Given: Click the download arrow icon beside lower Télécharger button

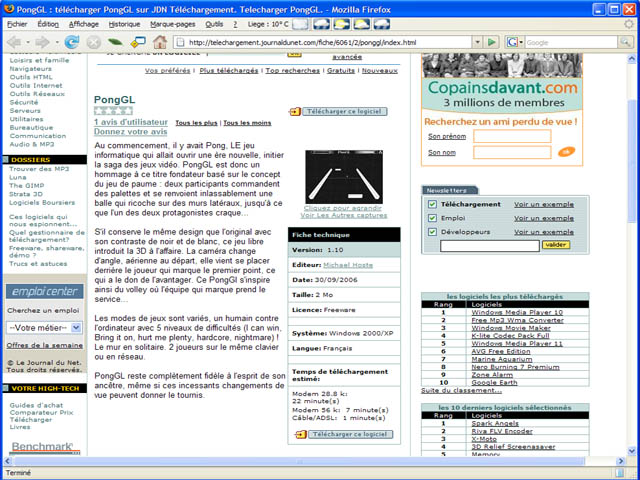Looking at the screenshot, I should (300, 434).
